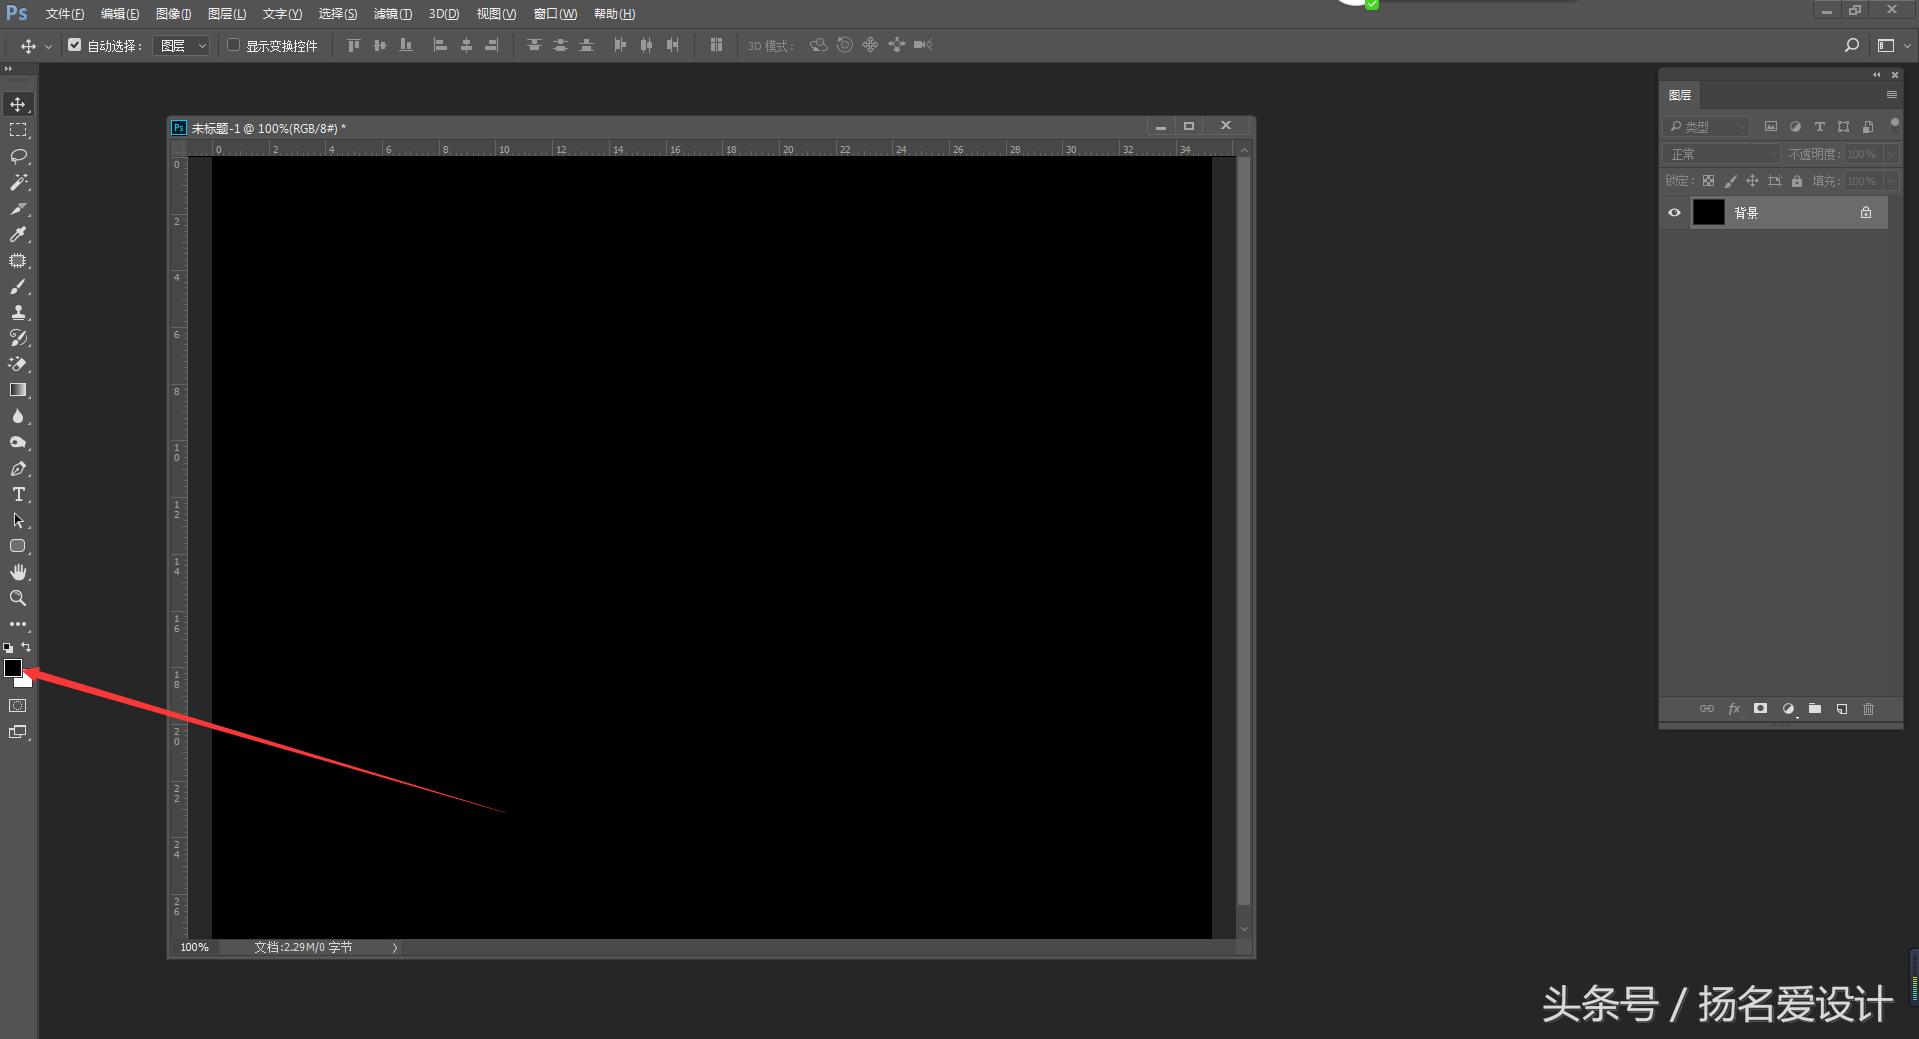
Task: Select the Path Selection tool
Action: click(18, 520)
